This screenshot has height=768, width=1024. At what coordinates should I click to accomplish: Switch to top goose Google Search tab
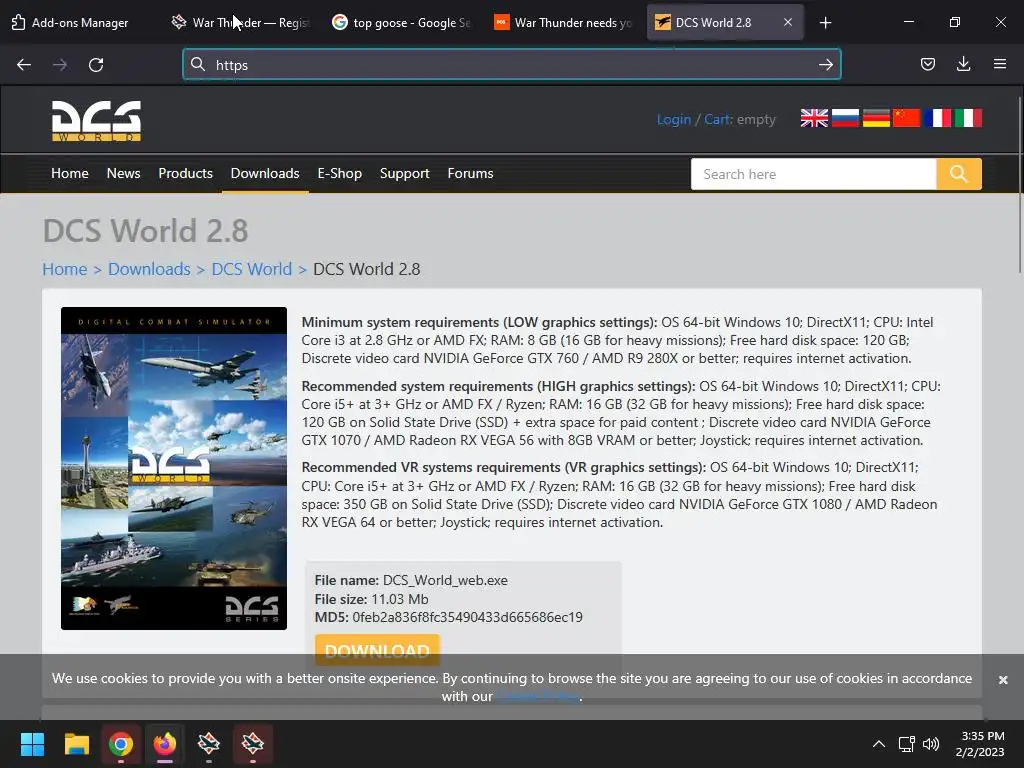click(x=401, y=22)
